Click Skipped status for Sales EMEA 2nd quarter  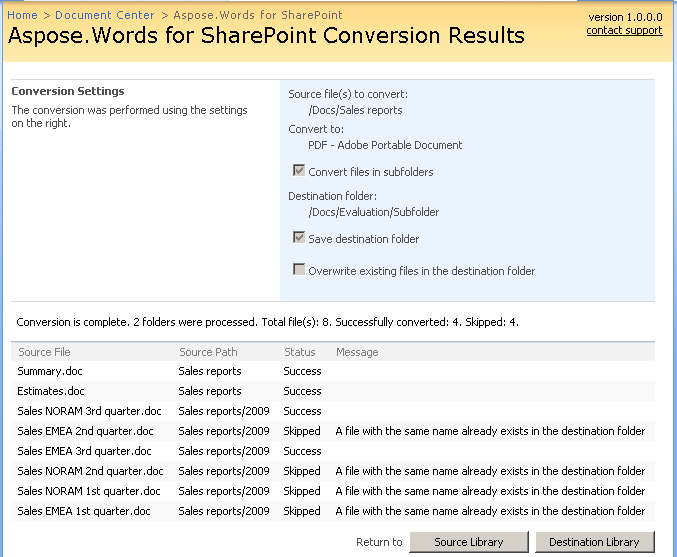coord(302,431)
